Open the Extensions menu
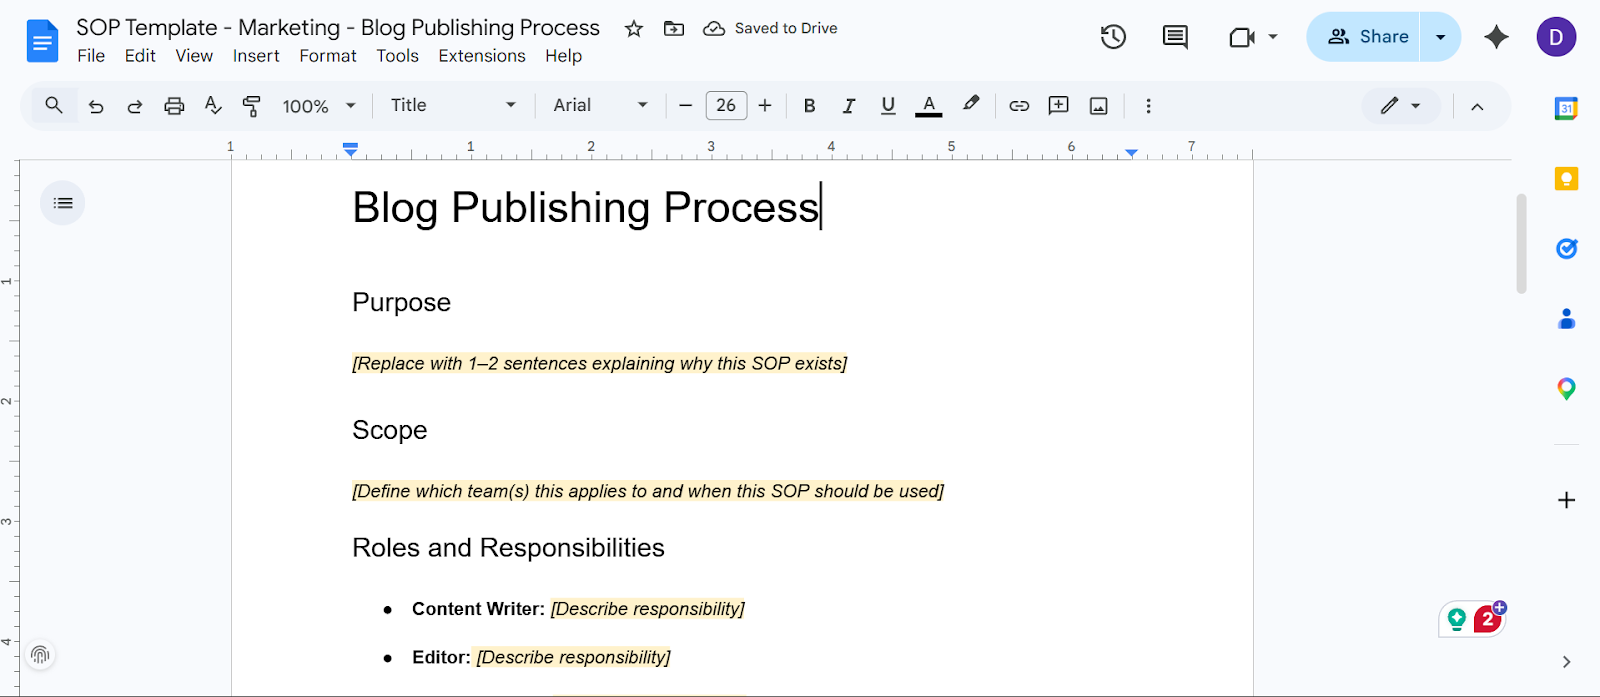This screenshot has height=697, width=1600. (481, 56)
